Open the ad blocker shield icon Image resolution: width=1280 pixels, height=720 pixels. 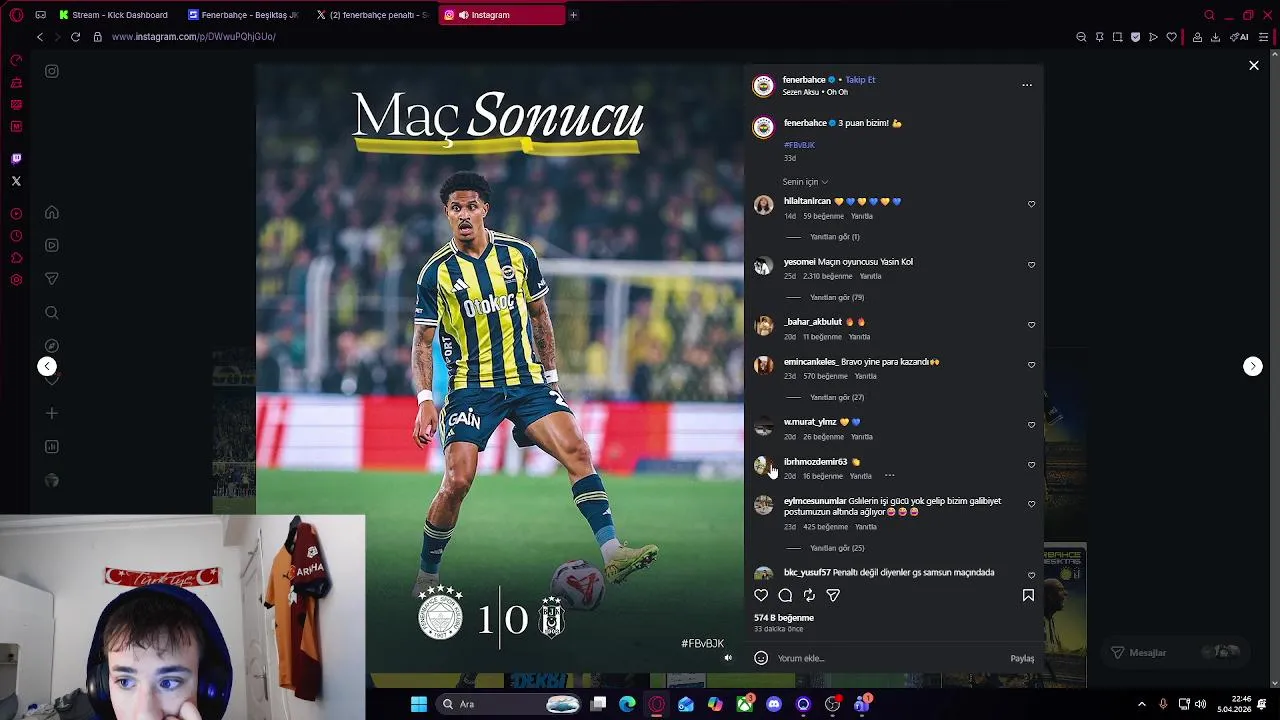coord(1135,37)
